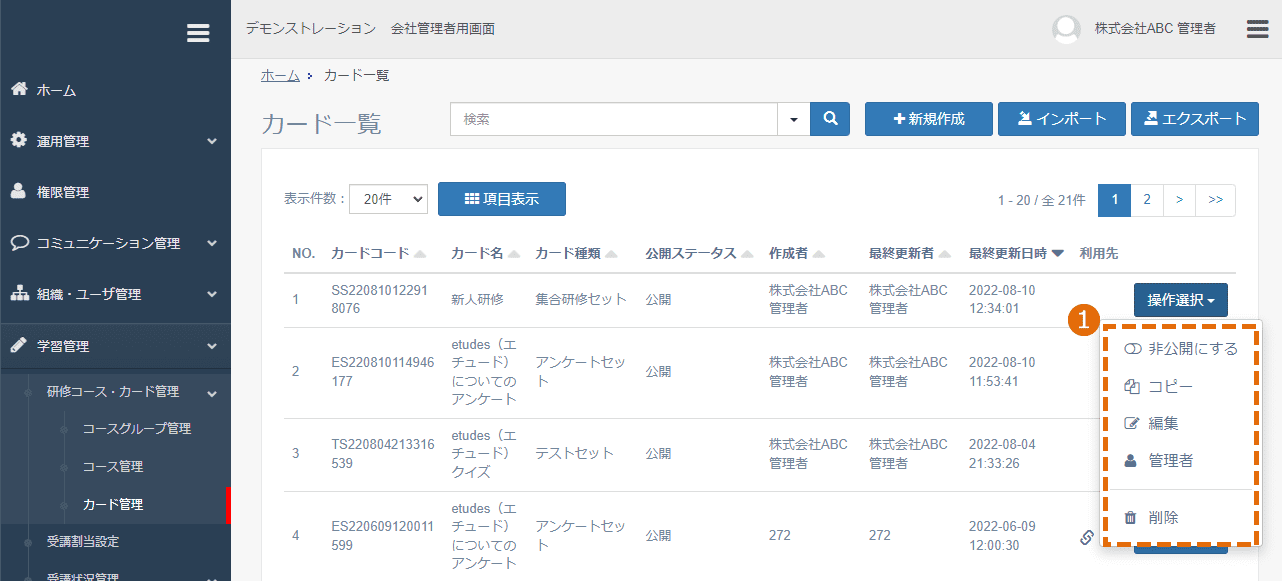
Task: Focus the 検索 search input field
Action: [614, 119]
